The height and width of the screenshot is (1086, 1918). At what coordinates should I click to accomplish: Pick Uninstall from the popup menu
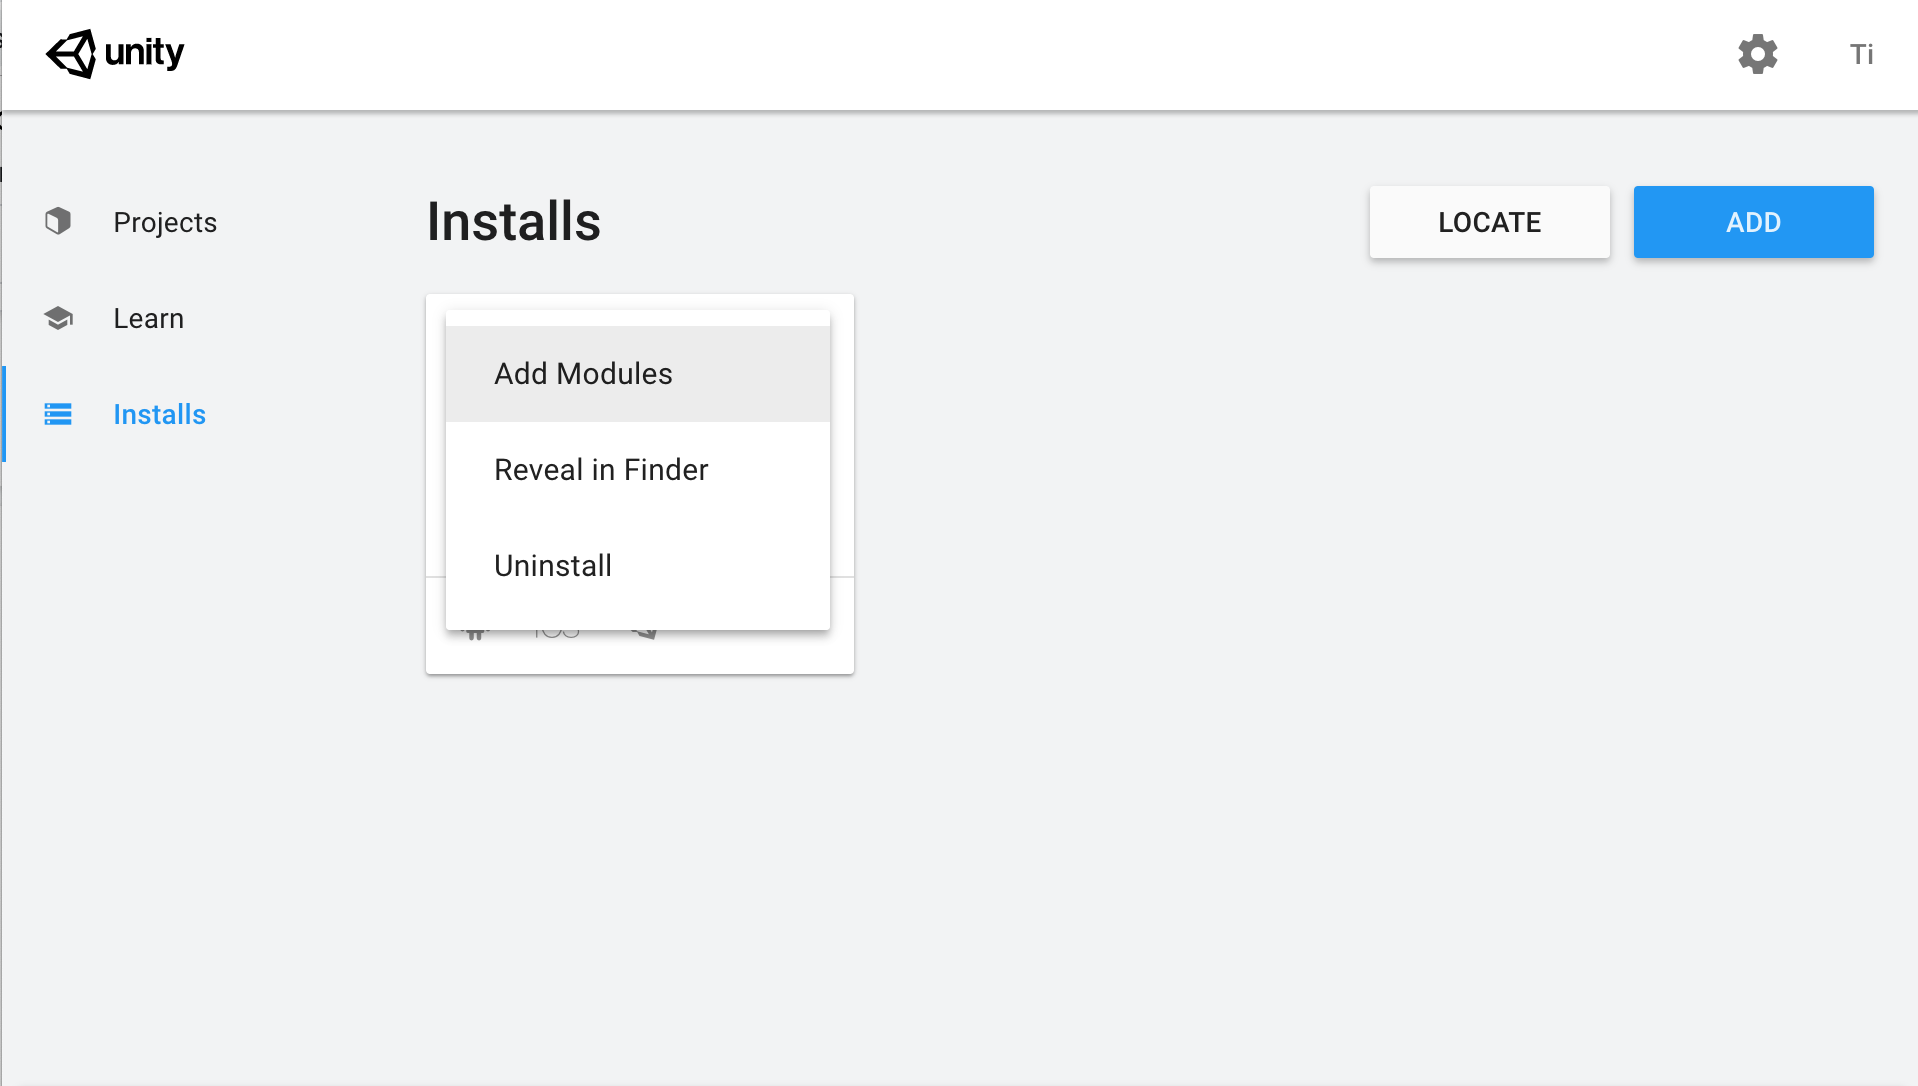pos(553,566)
